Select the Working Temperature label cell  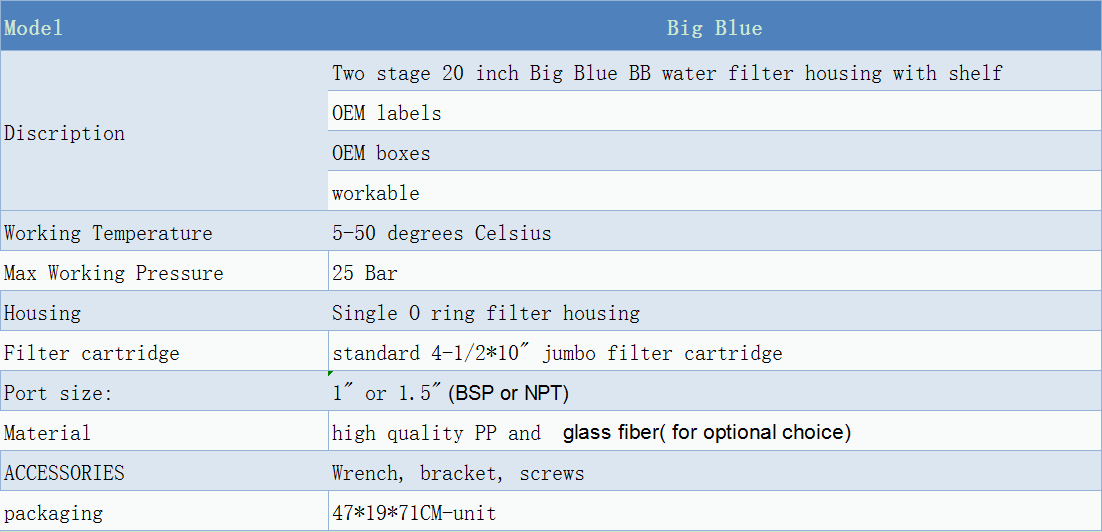pos(164,231)
